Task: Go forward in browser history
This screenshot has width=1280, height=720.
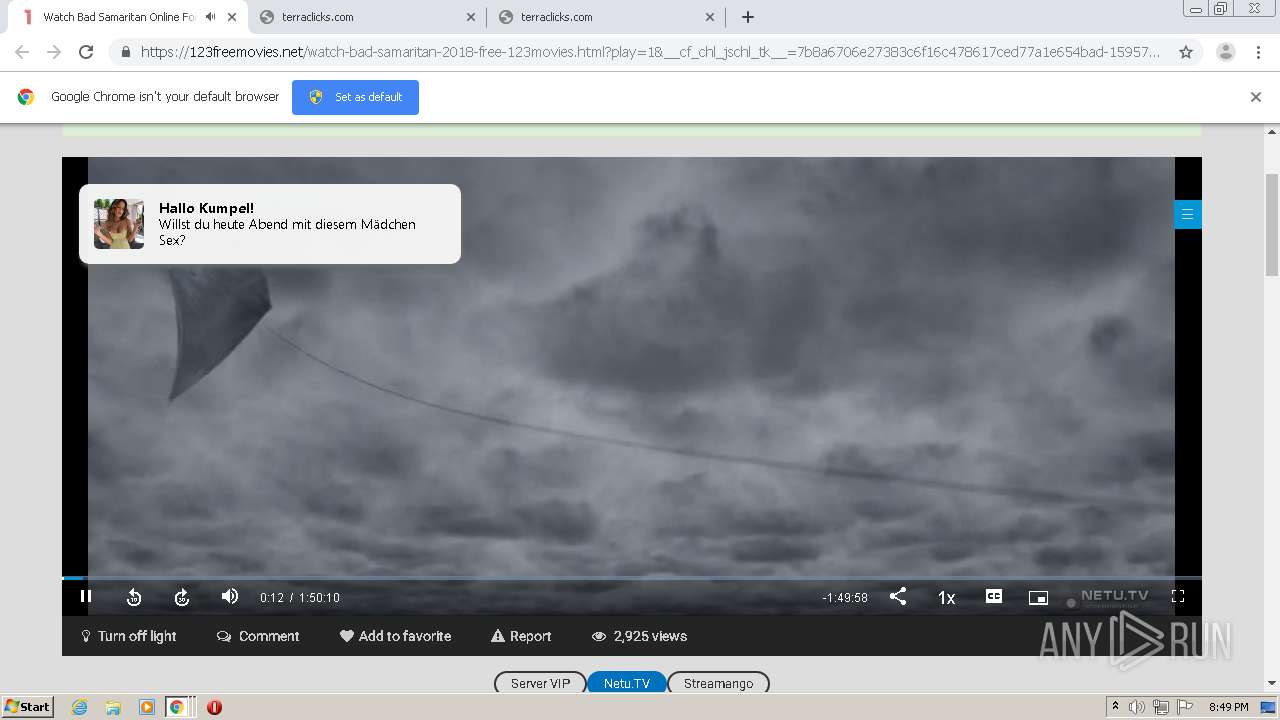Action: pyautogui.click(x=54, y=52)
